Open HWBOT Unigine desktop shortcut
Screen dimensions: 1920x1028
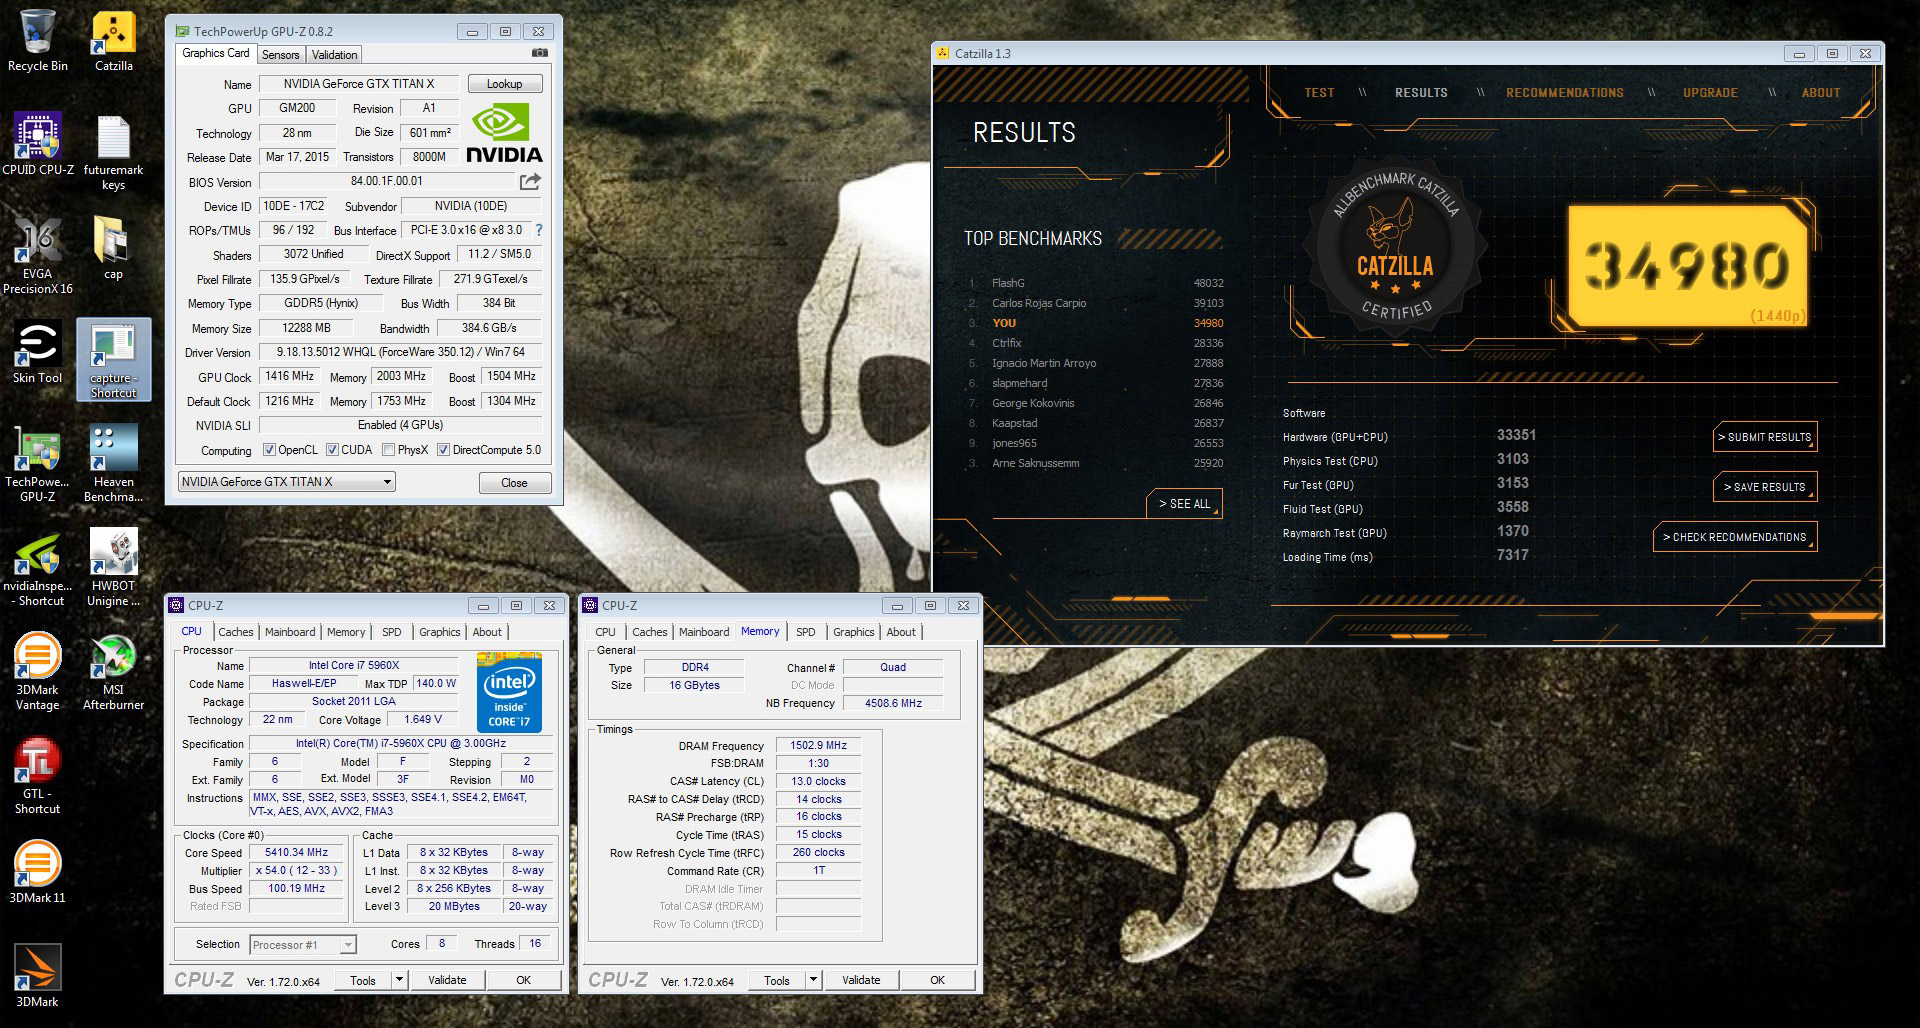(114, 568)
